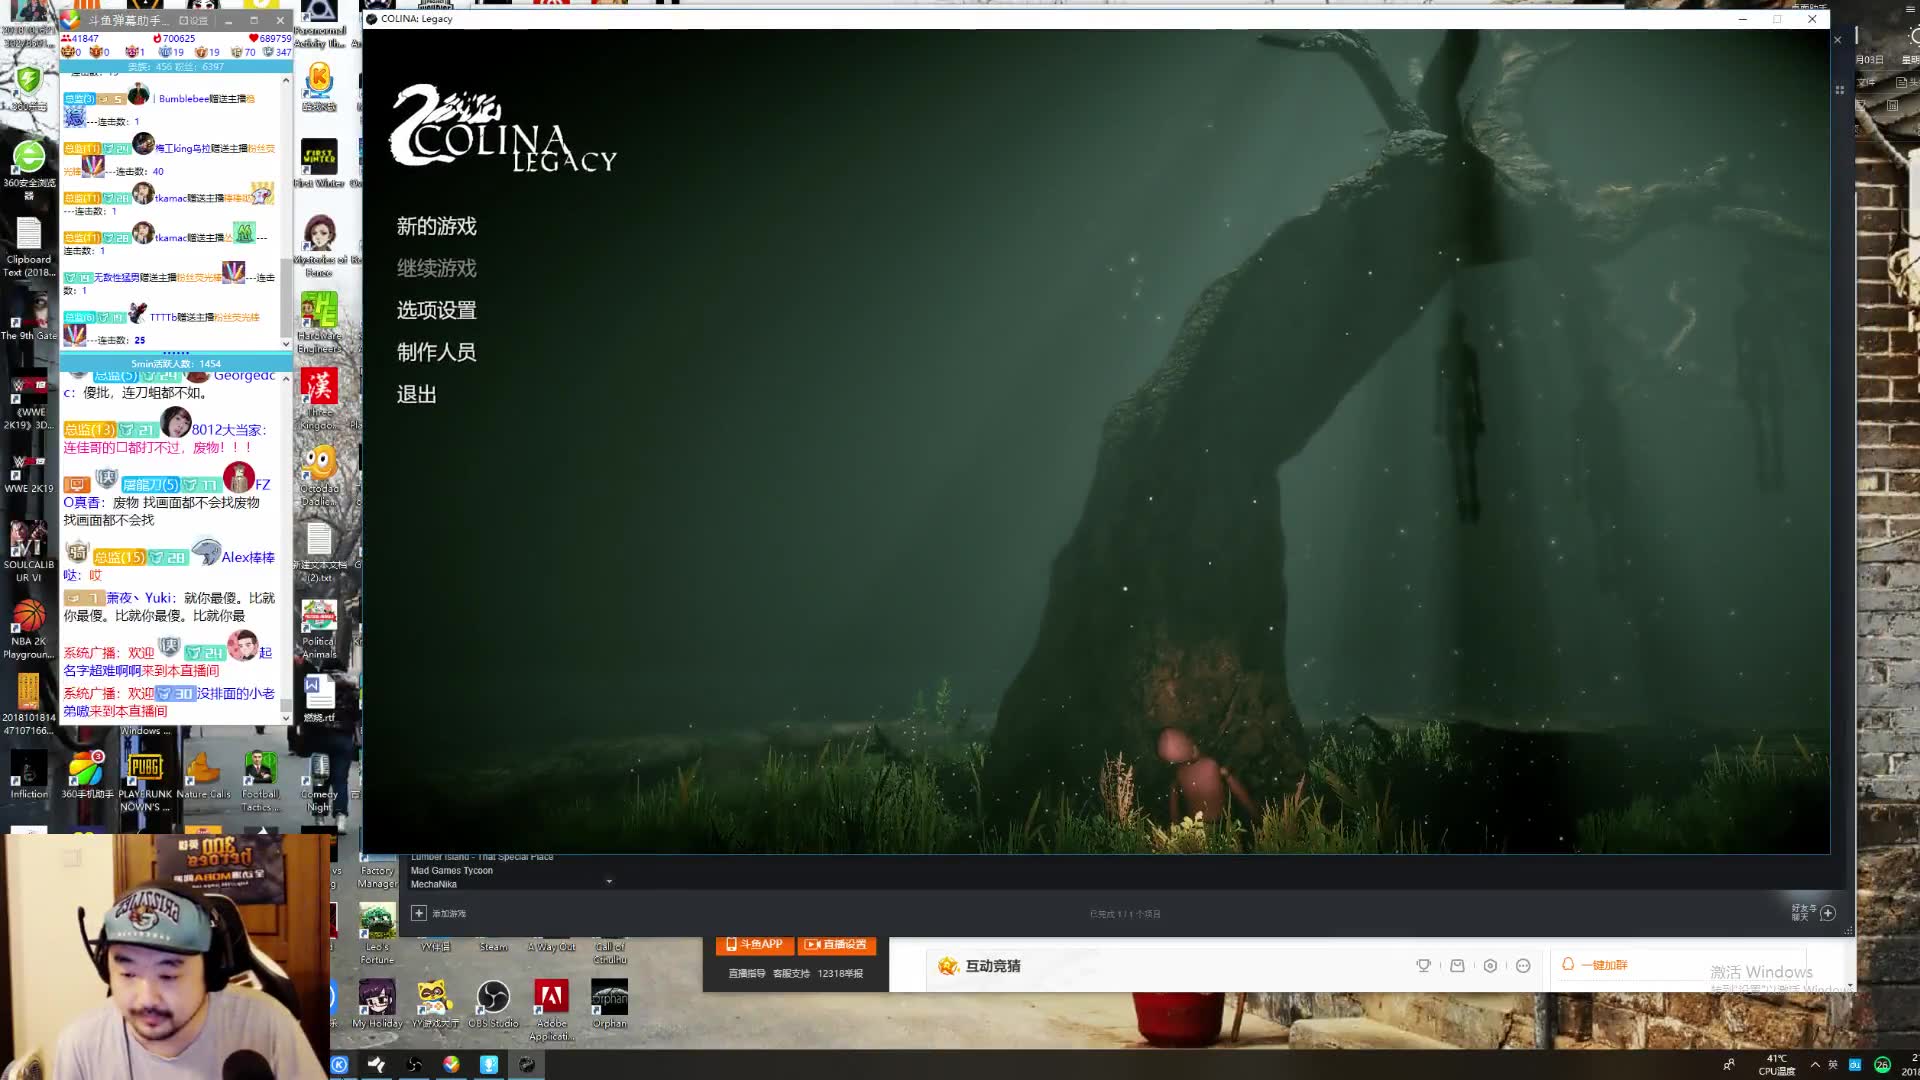Launch Leo's Fortune shortcut

click(x=377, y=932)
